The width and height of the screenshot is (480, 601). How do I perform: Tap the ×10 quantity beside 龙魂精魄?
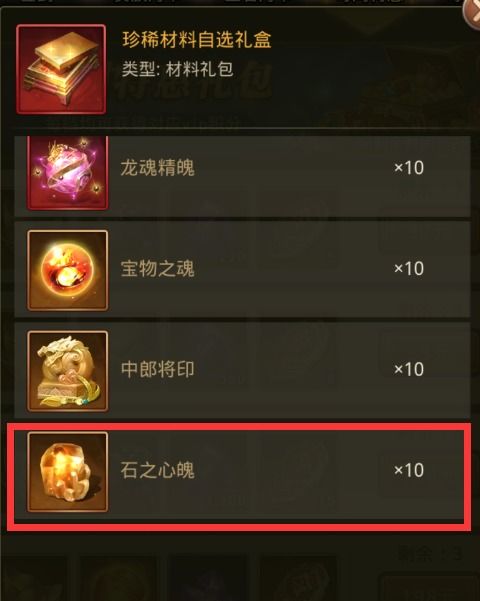(409, 168)
